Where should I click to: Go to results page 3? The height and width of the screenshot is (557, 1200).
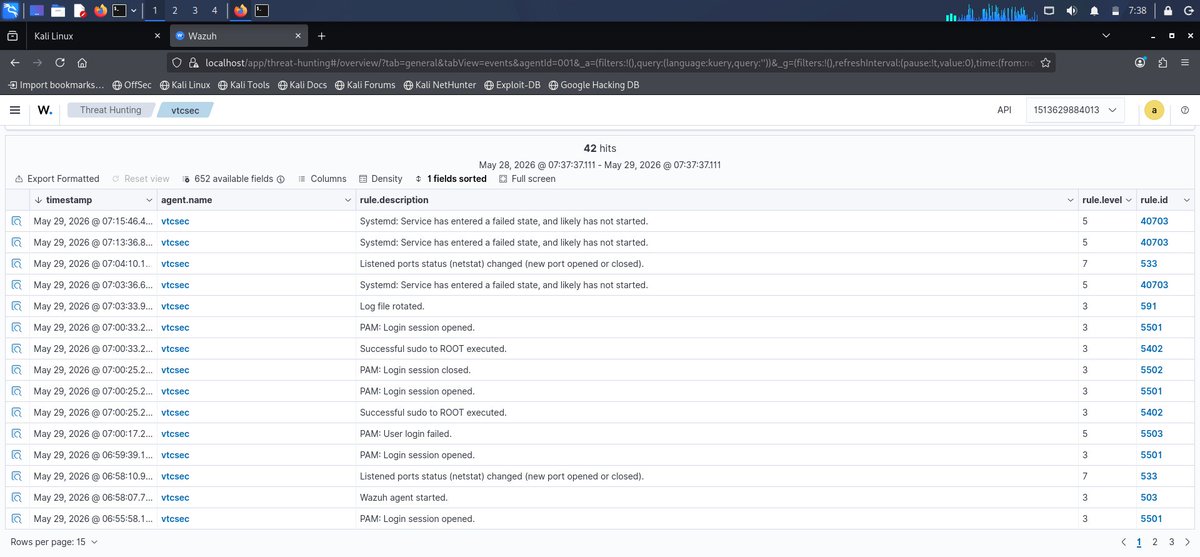[1171, 542]
